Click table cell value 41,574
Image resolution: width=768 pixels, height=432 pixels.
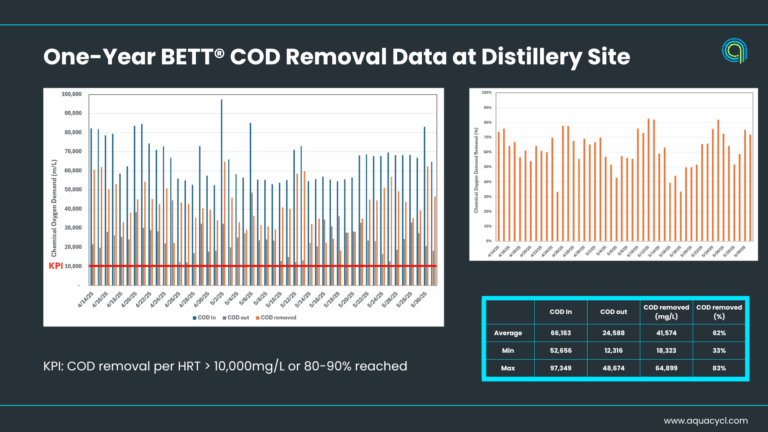(x=666, y=333)
